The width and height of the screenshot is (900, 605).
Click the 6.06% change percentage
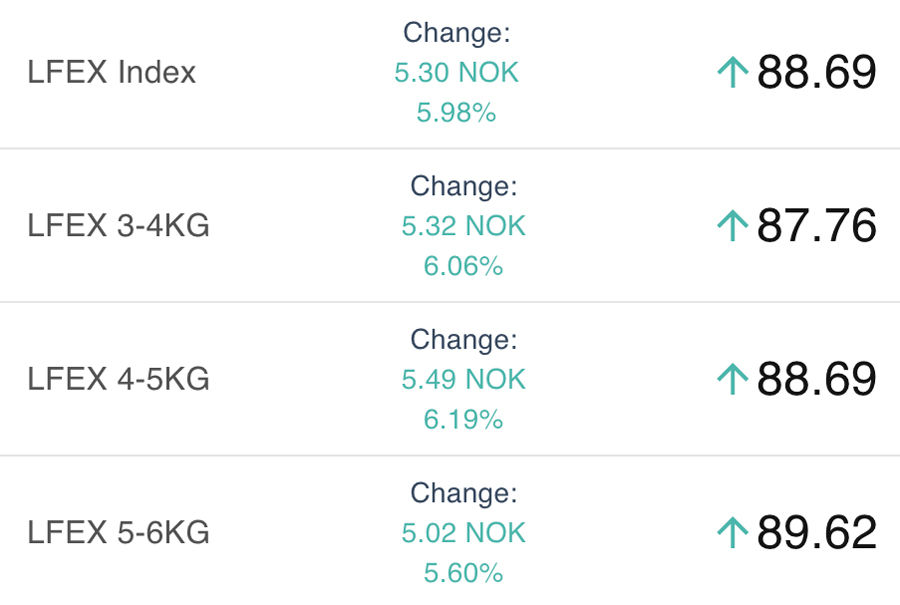pyautogui.click(x=463, y=267)
